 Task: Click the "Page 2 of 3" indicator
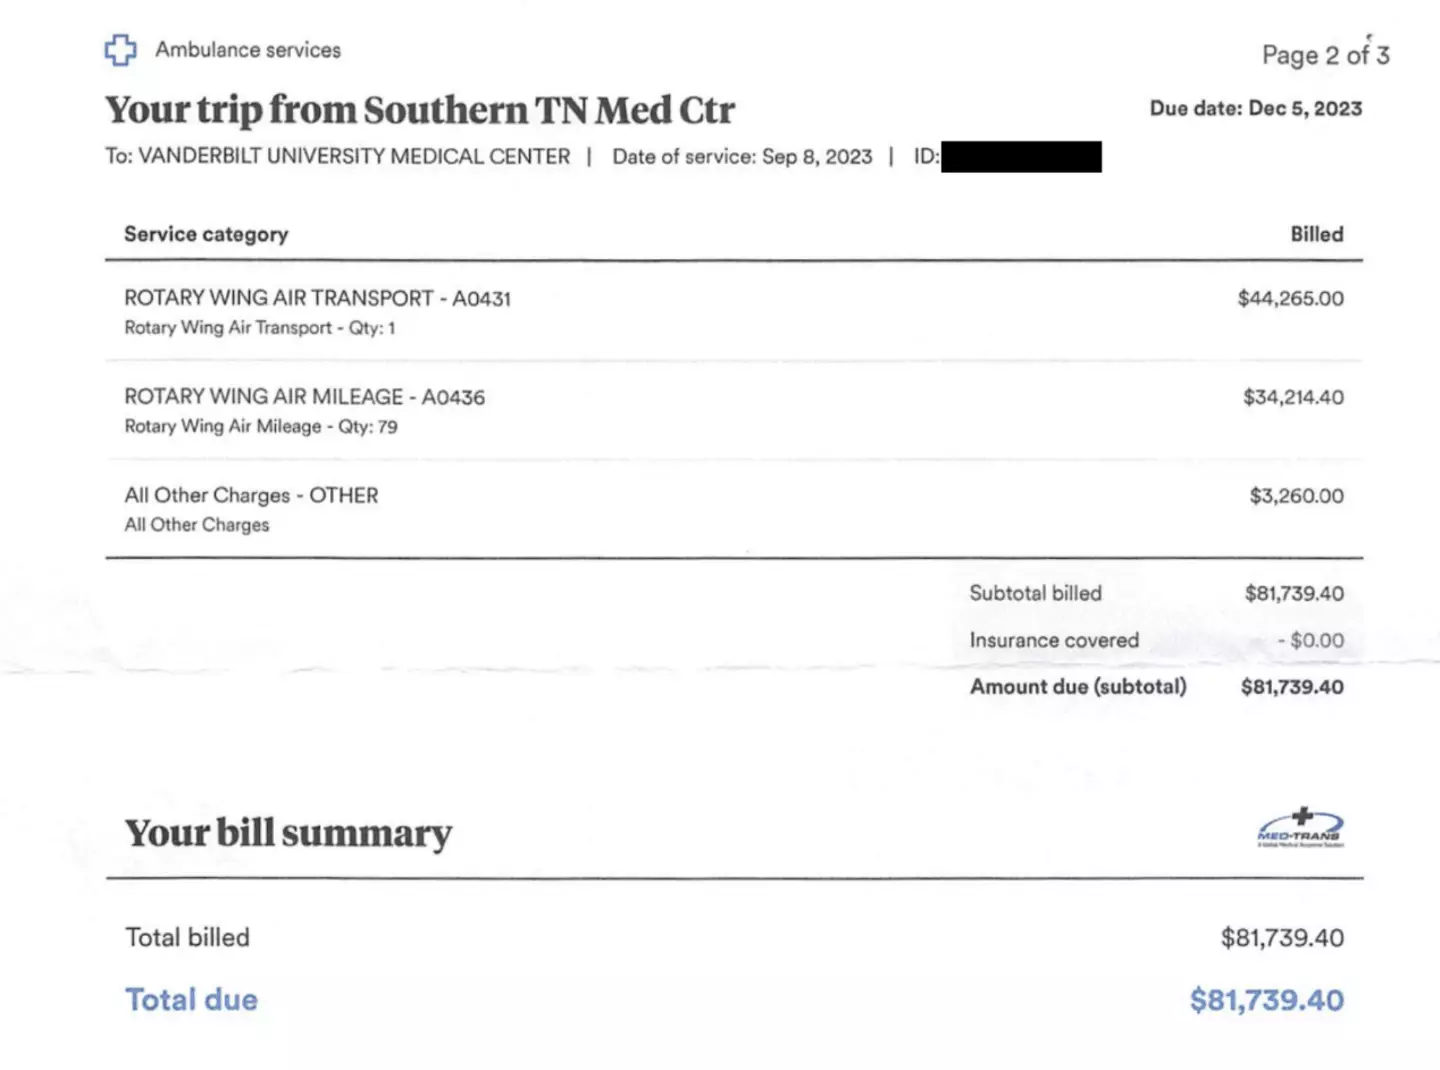tap(1325, 55)
